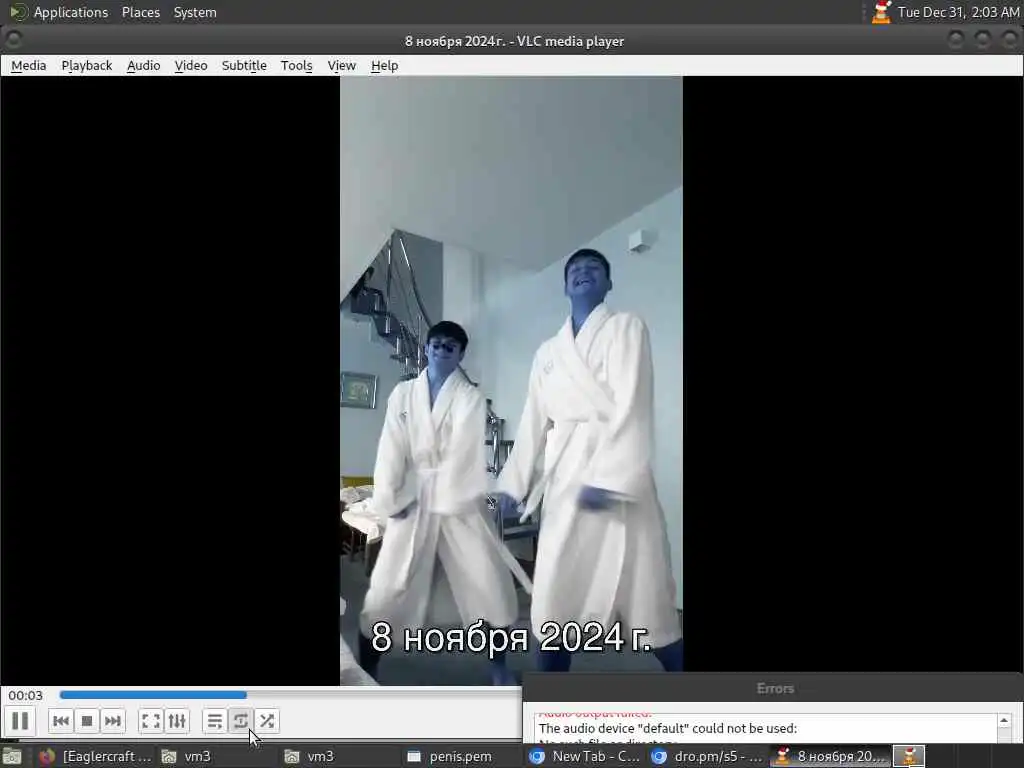Switch to first vm3 file manager window
The height and width of the screenshot is (768, 1024).
219,756
